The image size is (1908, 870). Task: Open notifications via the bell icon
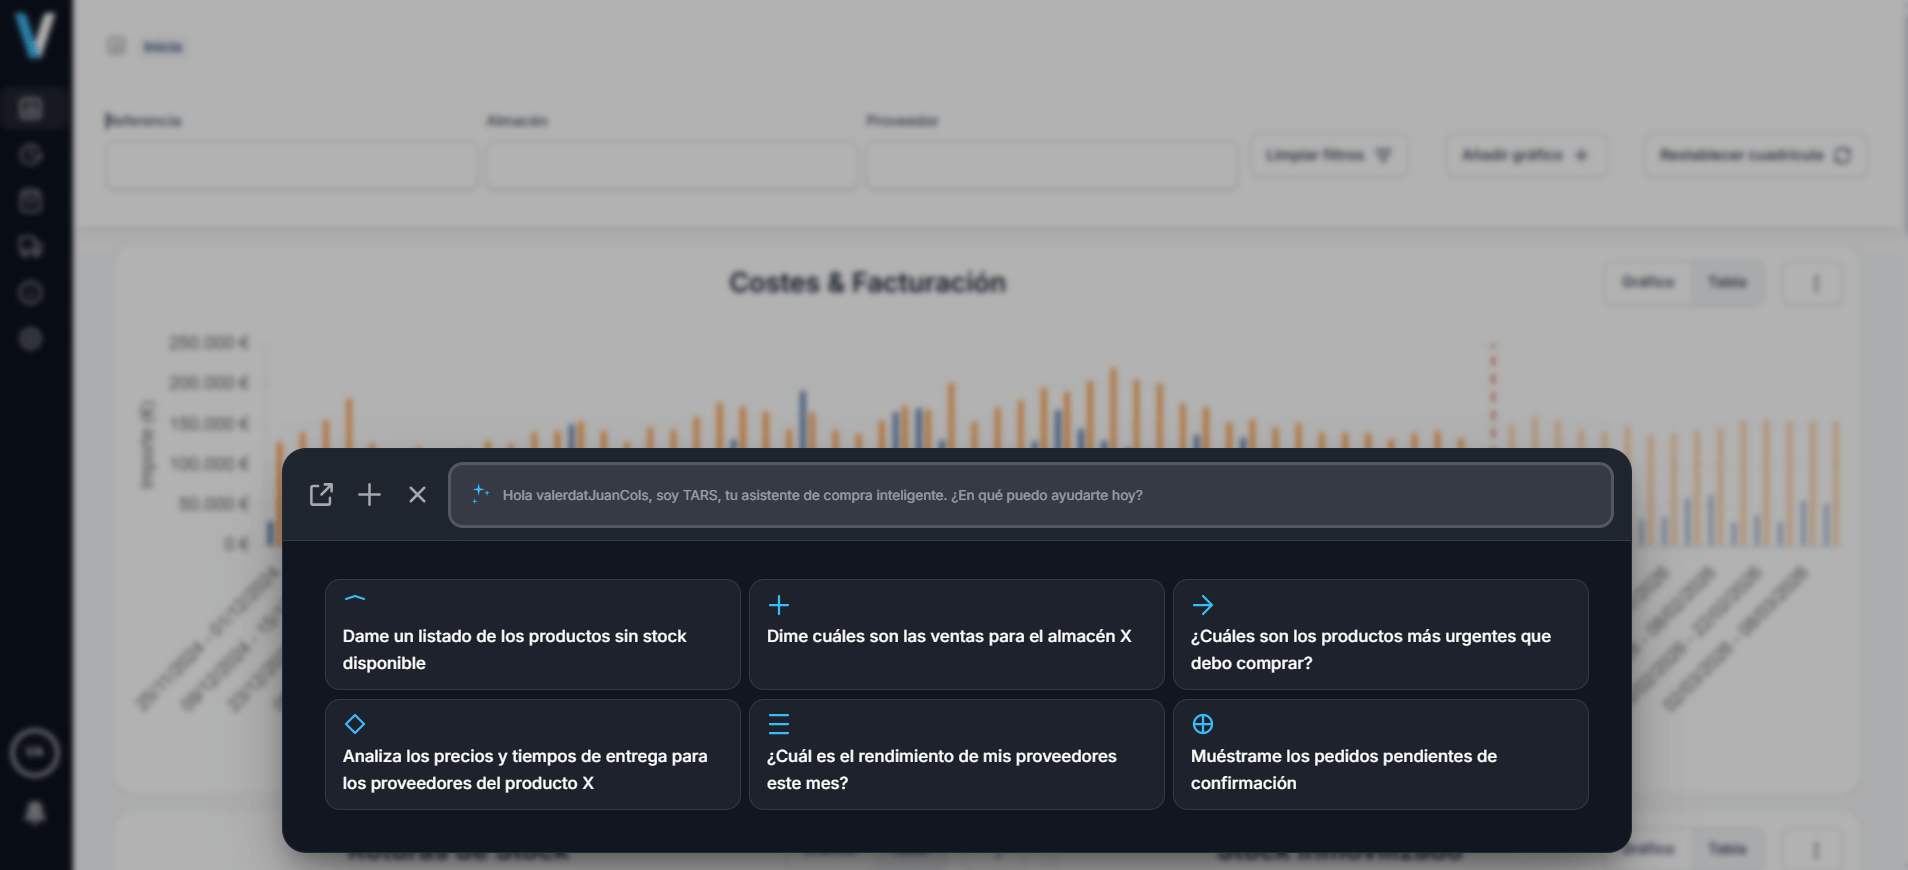tap(34, 813)
